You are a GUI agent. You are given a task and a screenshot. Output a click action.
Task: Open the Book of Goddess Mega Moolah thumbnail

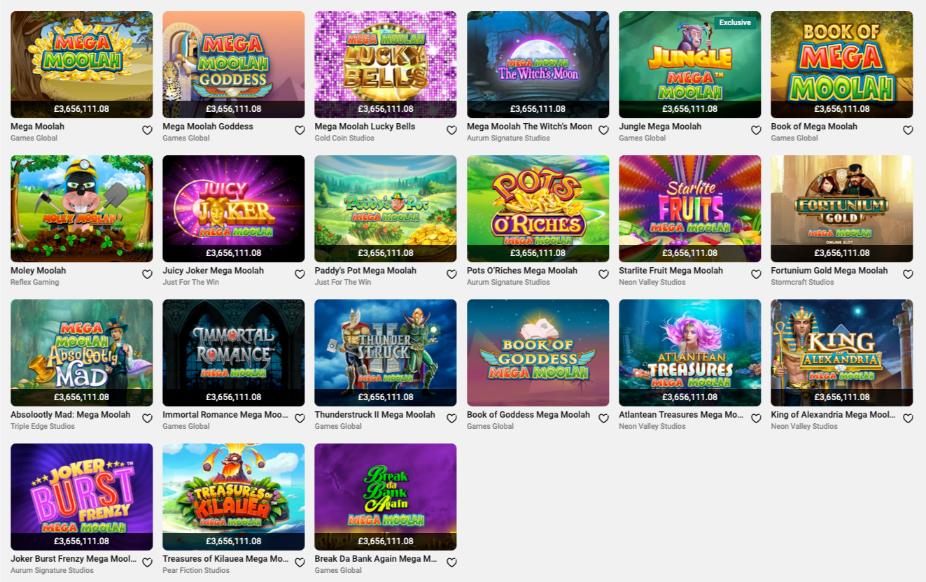click(x=537, y=352)
